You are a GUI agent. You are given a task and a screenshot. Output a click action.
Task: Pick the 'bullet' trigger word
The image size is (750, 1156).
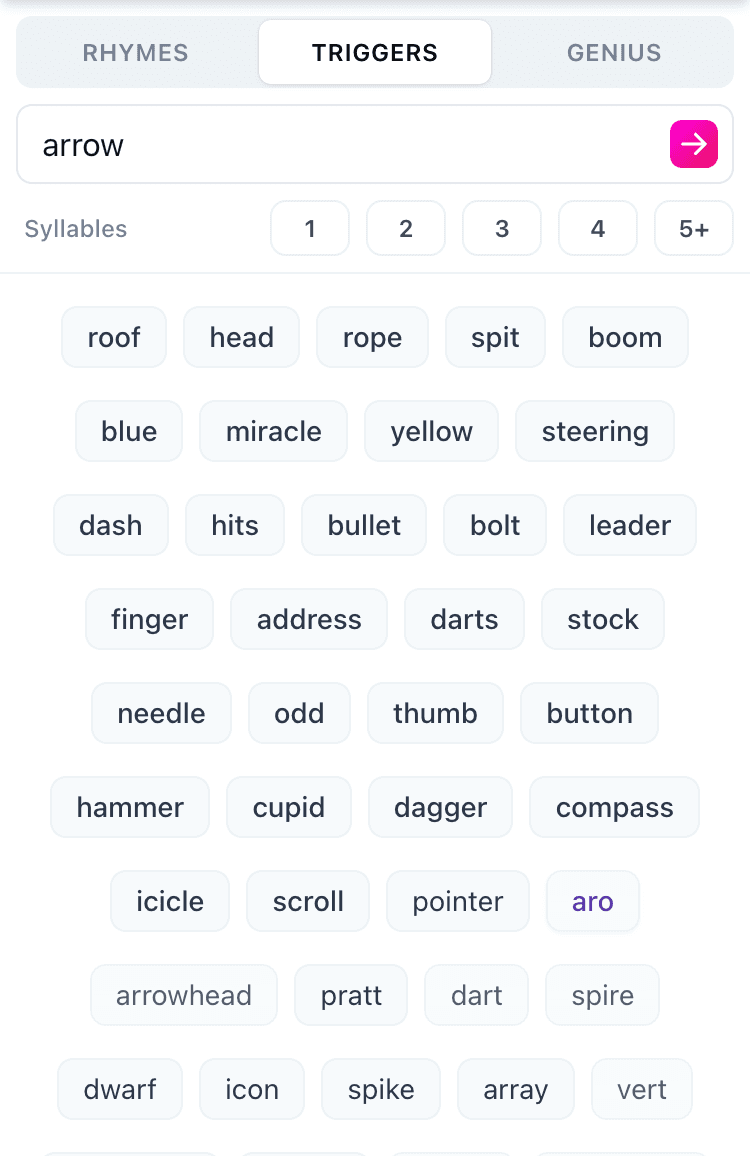[363, 525]
